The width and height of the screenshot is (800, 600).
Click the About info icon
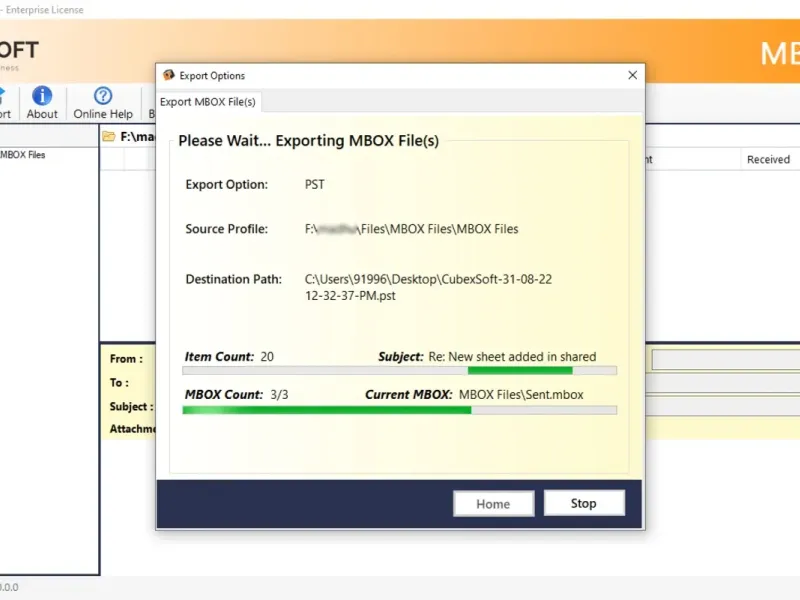pos(42,96)
